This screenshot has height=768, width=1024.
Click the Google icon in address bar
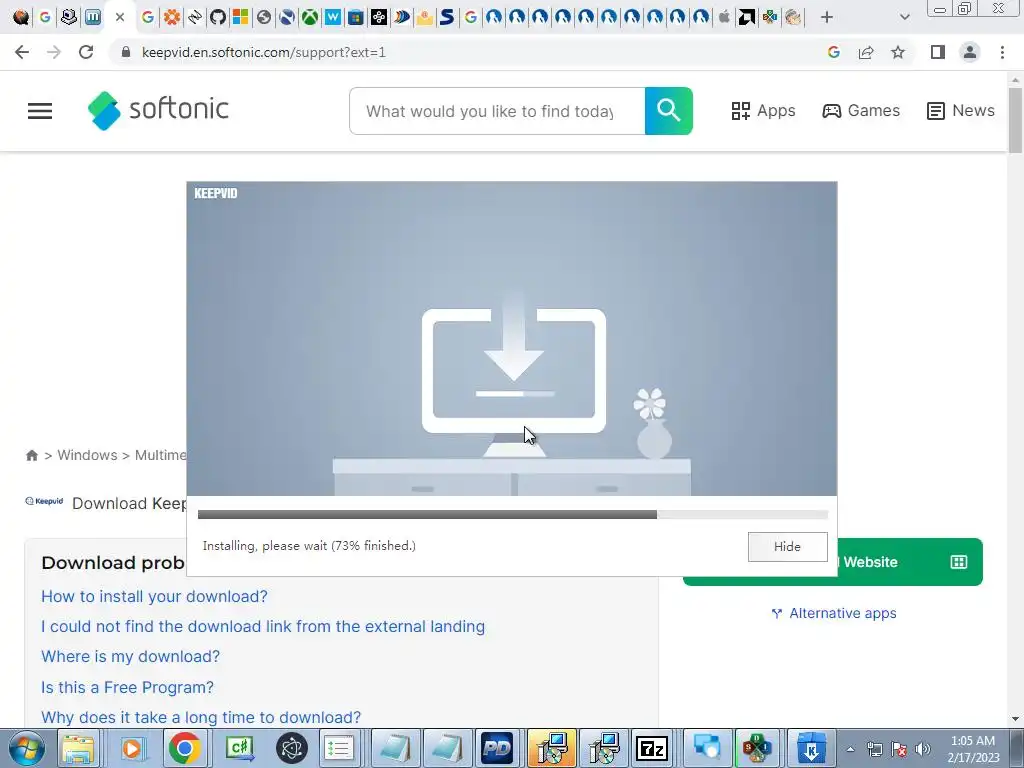[833, 52]
